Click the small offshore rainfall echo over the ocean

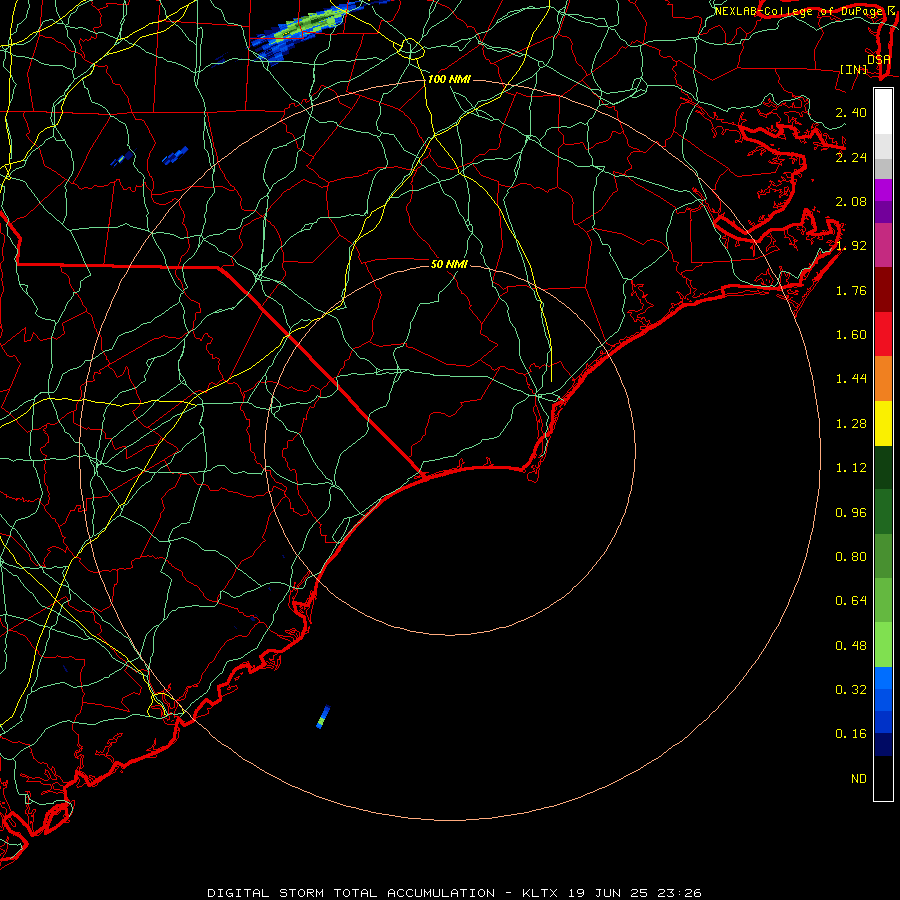tap(323, 717)
